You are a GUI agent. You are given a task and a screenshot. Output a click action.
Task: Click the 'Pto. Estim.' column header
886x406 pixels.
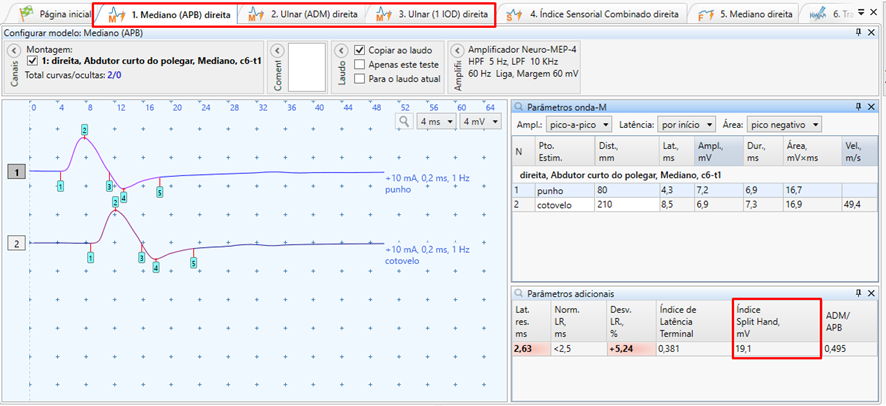pos(565,151)
